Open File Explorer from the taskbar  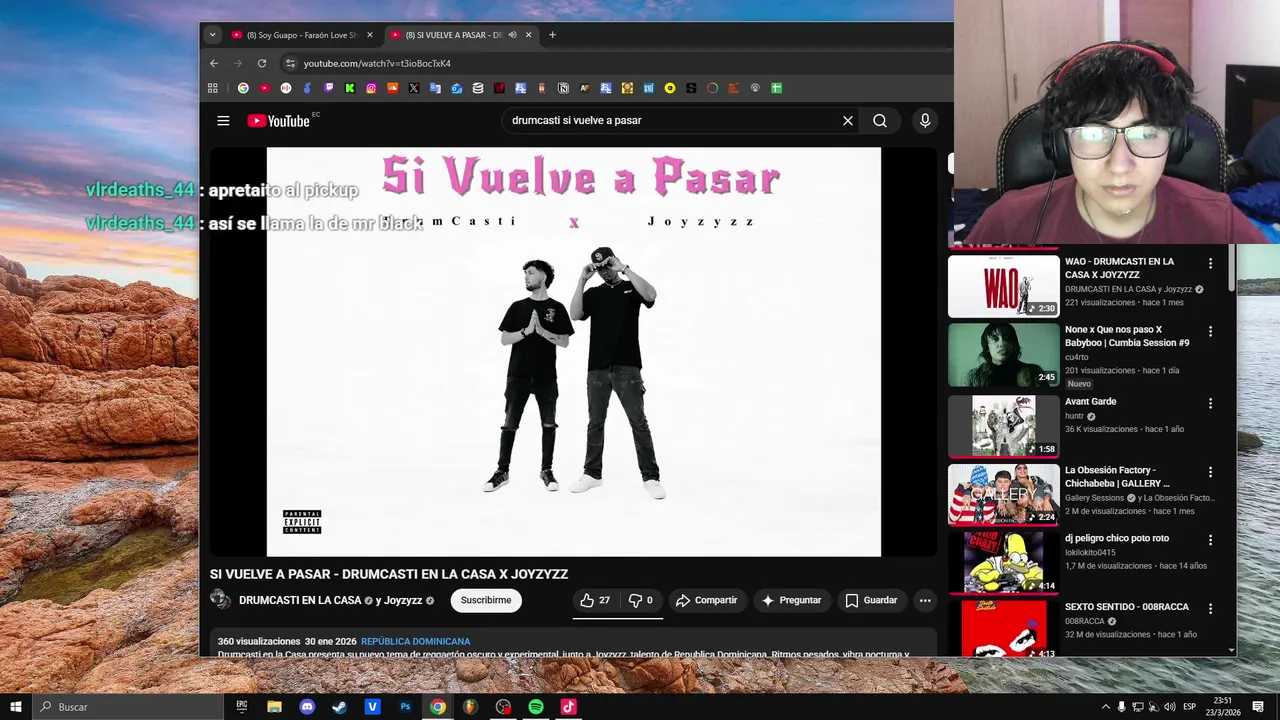[x=274, y=707]
